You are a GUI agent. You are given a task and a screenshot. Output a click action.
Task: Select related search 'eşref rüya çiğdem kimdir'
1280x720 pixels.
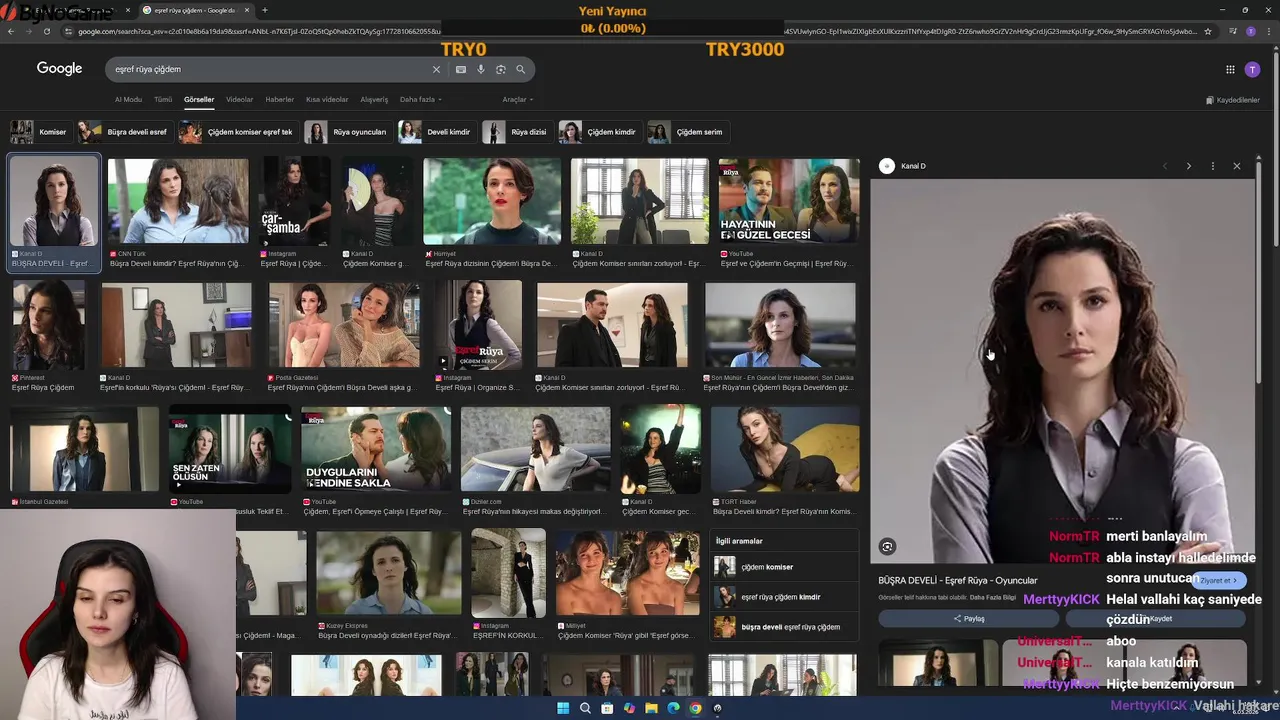click(x=785, y=597)
